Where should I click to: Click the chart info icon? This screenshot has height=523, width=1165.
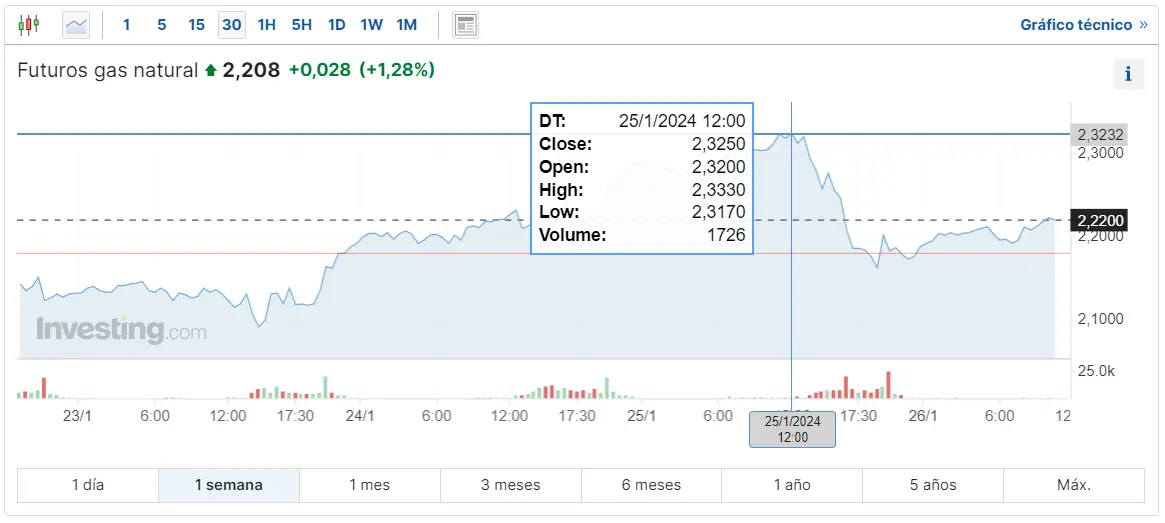tap(1128, 74)
